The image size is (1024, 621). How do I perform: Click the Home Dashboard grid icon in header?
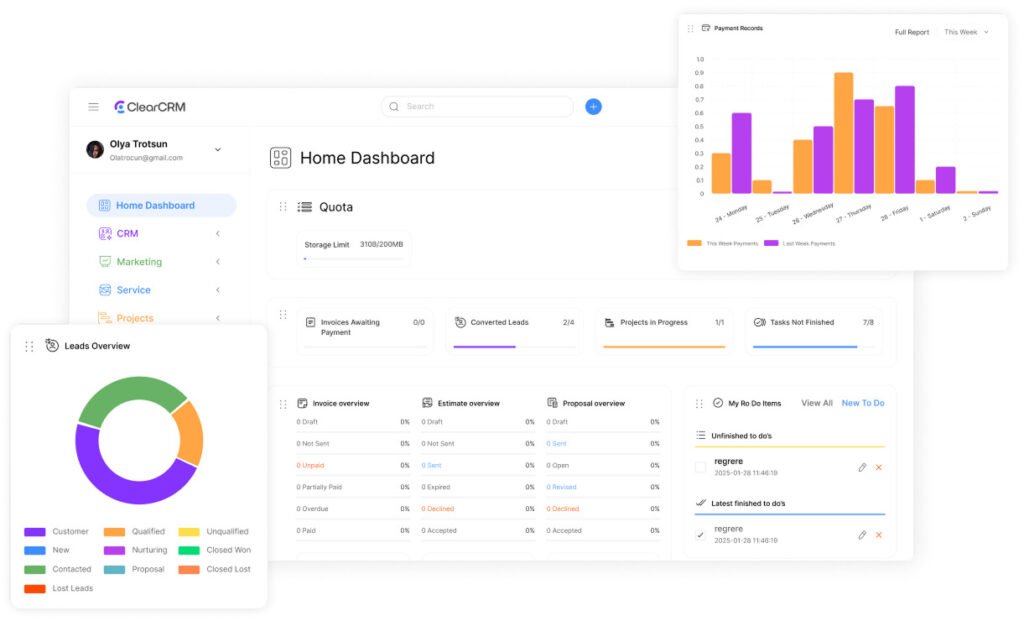[x=279, y=158]
